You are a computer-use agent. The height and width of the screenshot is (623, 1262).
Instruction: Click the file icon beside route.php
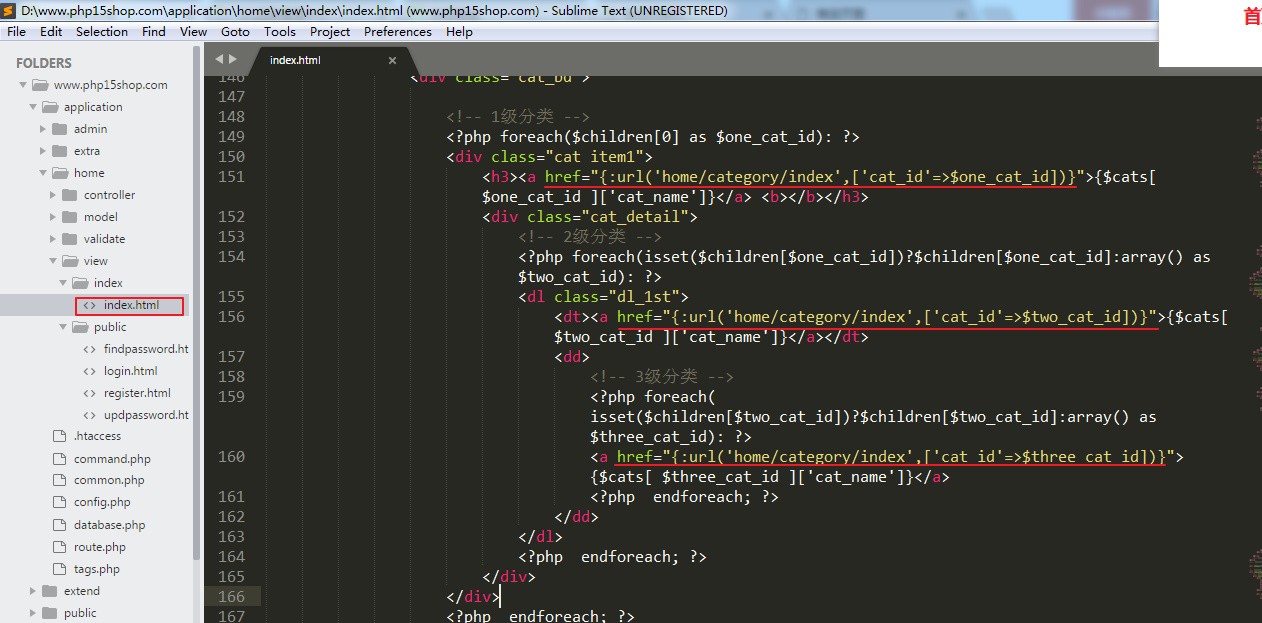coord(59,547)
